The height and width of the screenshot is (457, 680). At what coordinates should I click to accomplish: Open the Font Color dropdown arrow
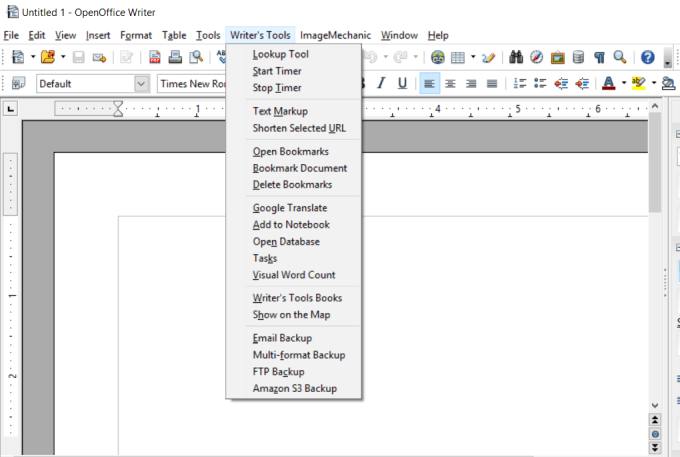624,83
